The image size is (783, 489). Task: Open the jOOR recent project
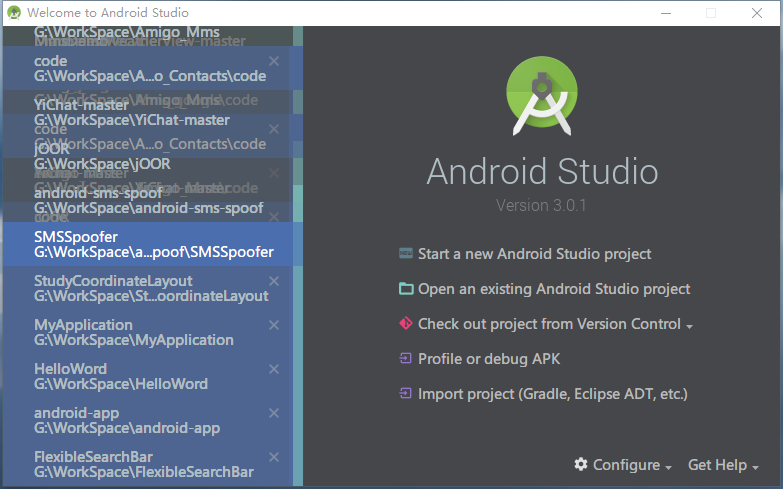148,156
